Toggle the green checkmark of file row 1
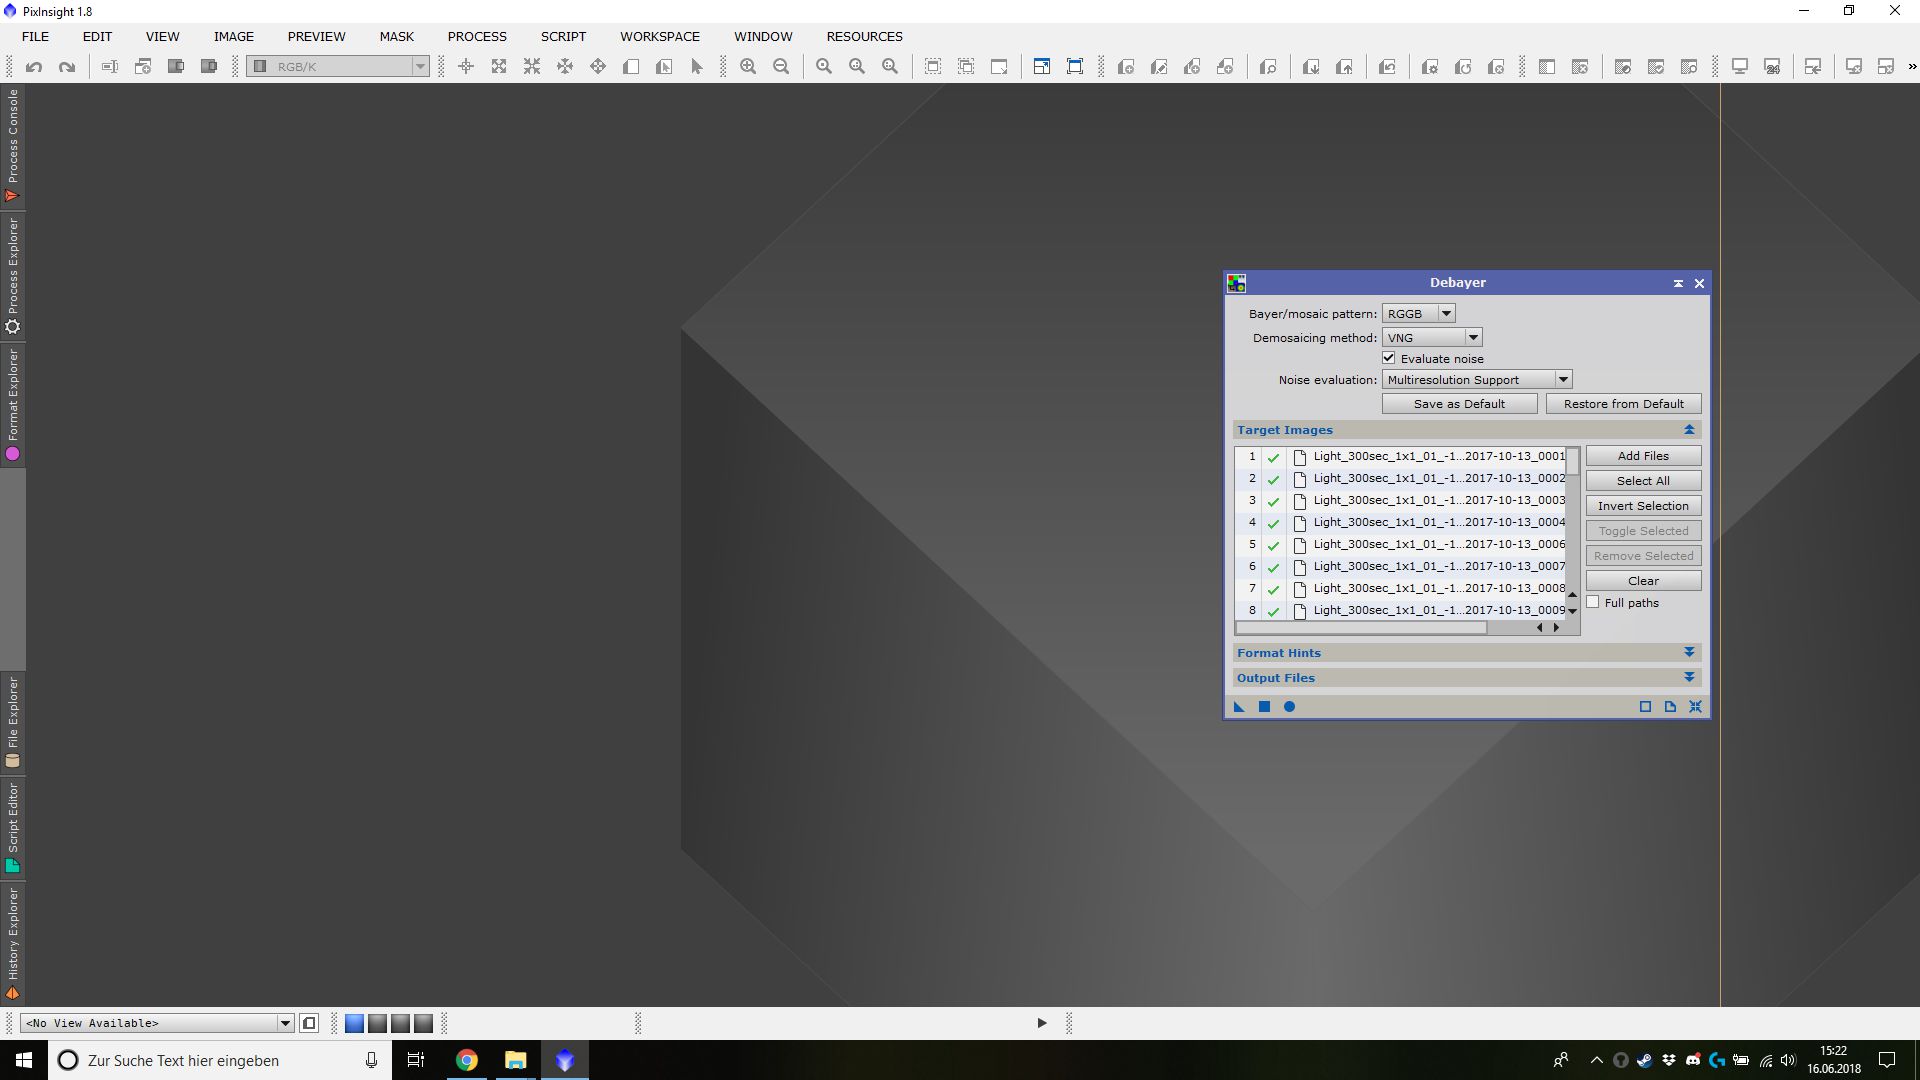Image resolution: width=1920 pixels, height=1080 pixels. click(1273, 457)
